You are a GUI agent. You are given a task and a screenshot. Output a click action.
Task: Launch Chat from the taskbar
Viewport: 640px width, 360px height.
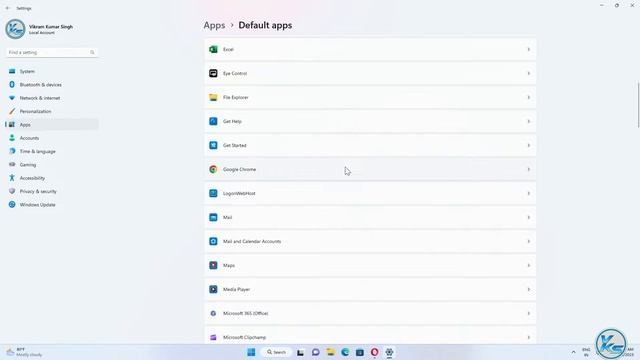point(316,352)
